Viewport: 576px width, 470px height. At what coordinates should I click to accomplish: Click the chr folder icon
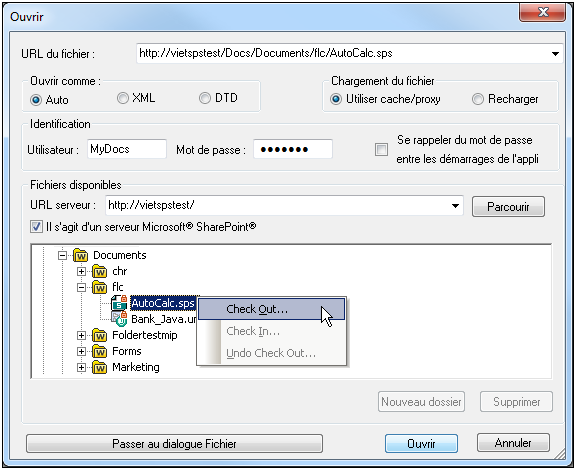pyautogui.click(x=99, y=272)
